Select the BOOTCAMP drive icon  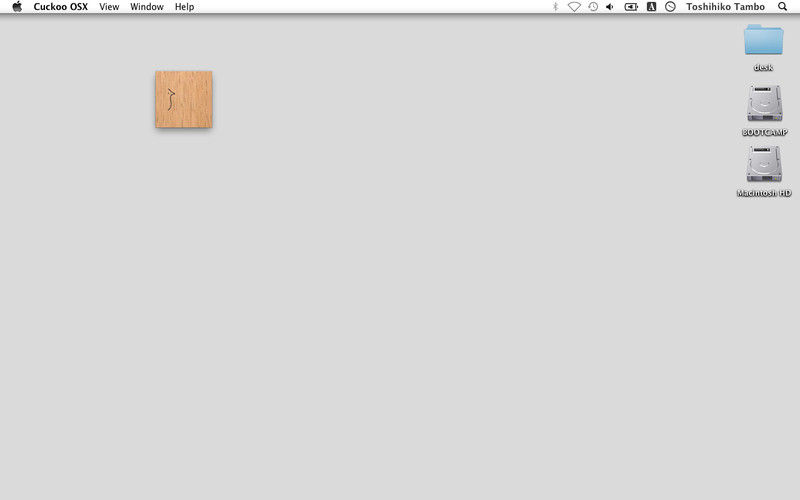(x=764, y=103)
